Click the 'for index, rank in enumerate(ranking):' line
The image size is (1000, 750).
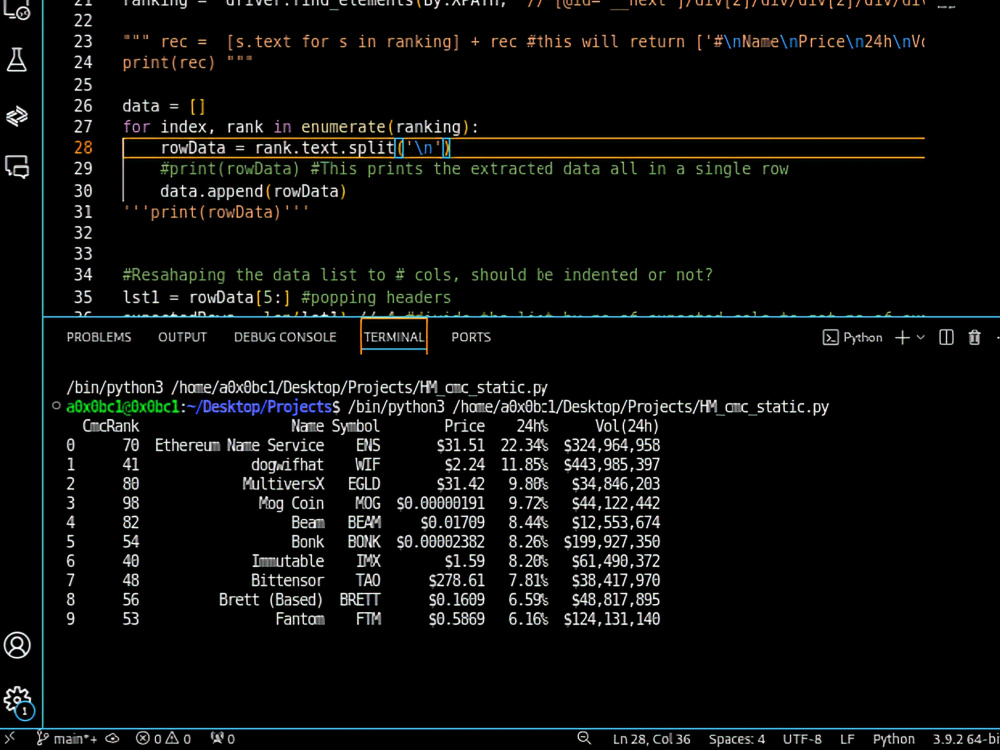click(x=300, y=127)
